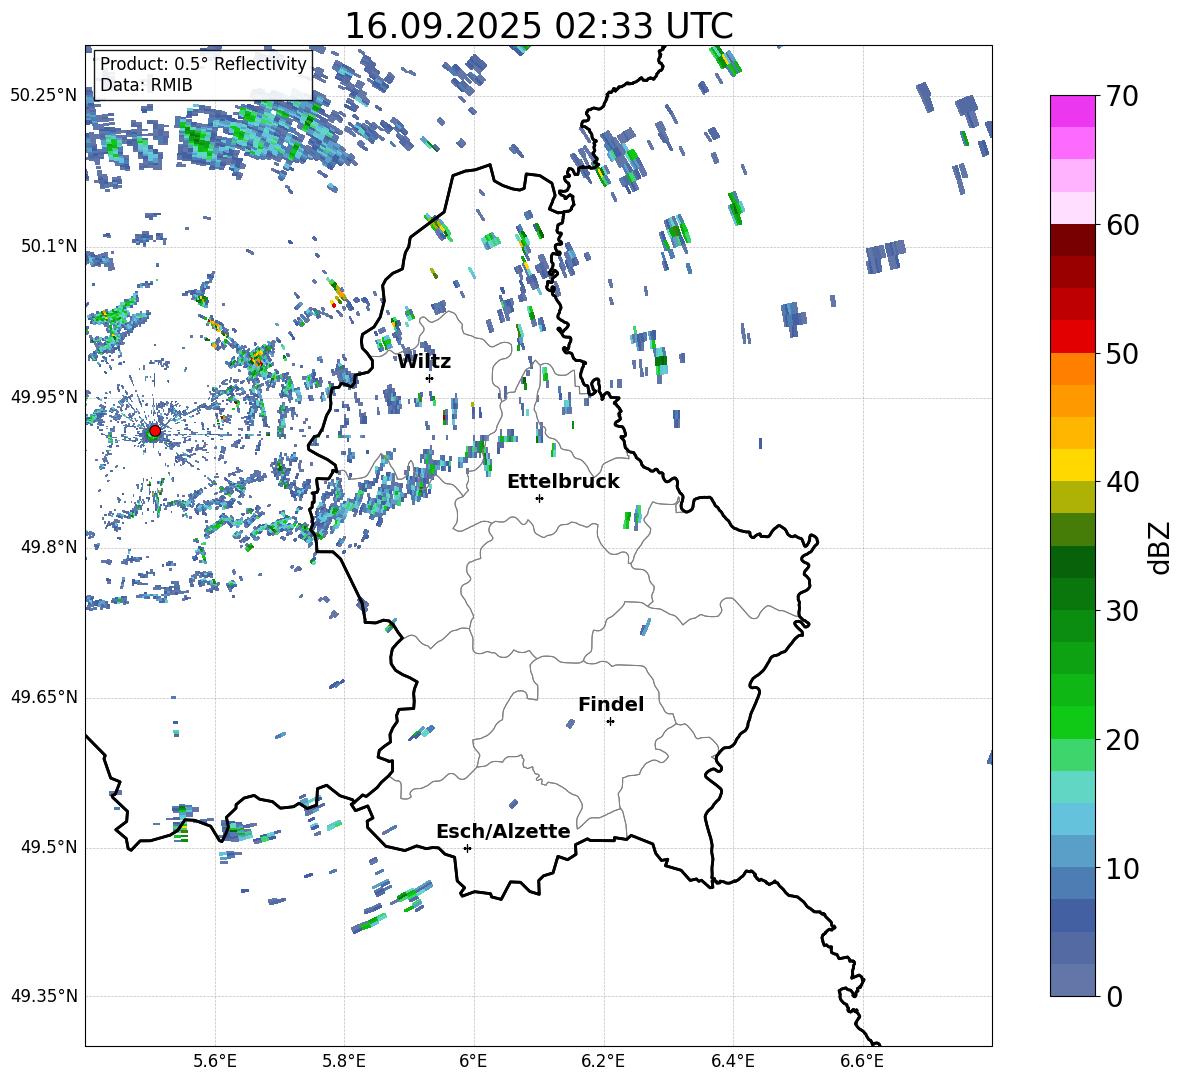Click the Wiltz location cross marker
The height and width of the screenshot is (1081, 1184).
point(430,378)
